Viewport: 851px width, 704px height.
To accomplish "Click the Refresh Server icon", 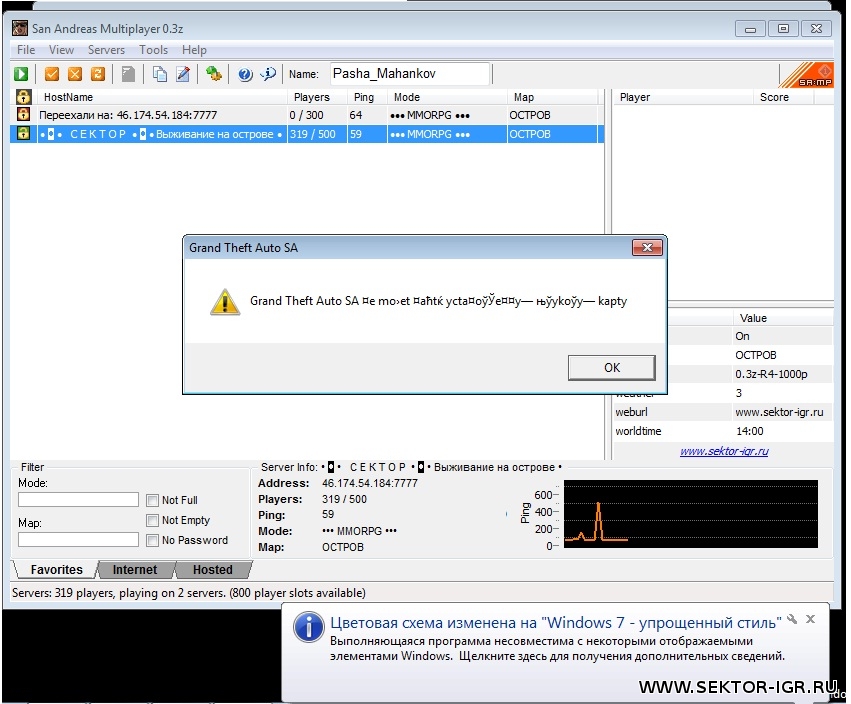I will coord(98,74).
